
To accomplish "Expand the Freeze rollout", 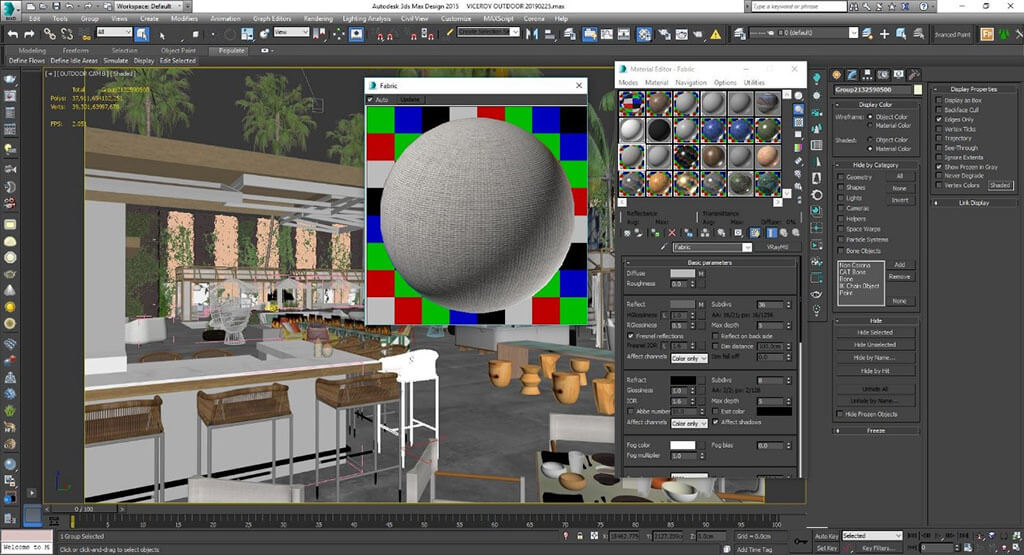I will (x=875, y=430).
